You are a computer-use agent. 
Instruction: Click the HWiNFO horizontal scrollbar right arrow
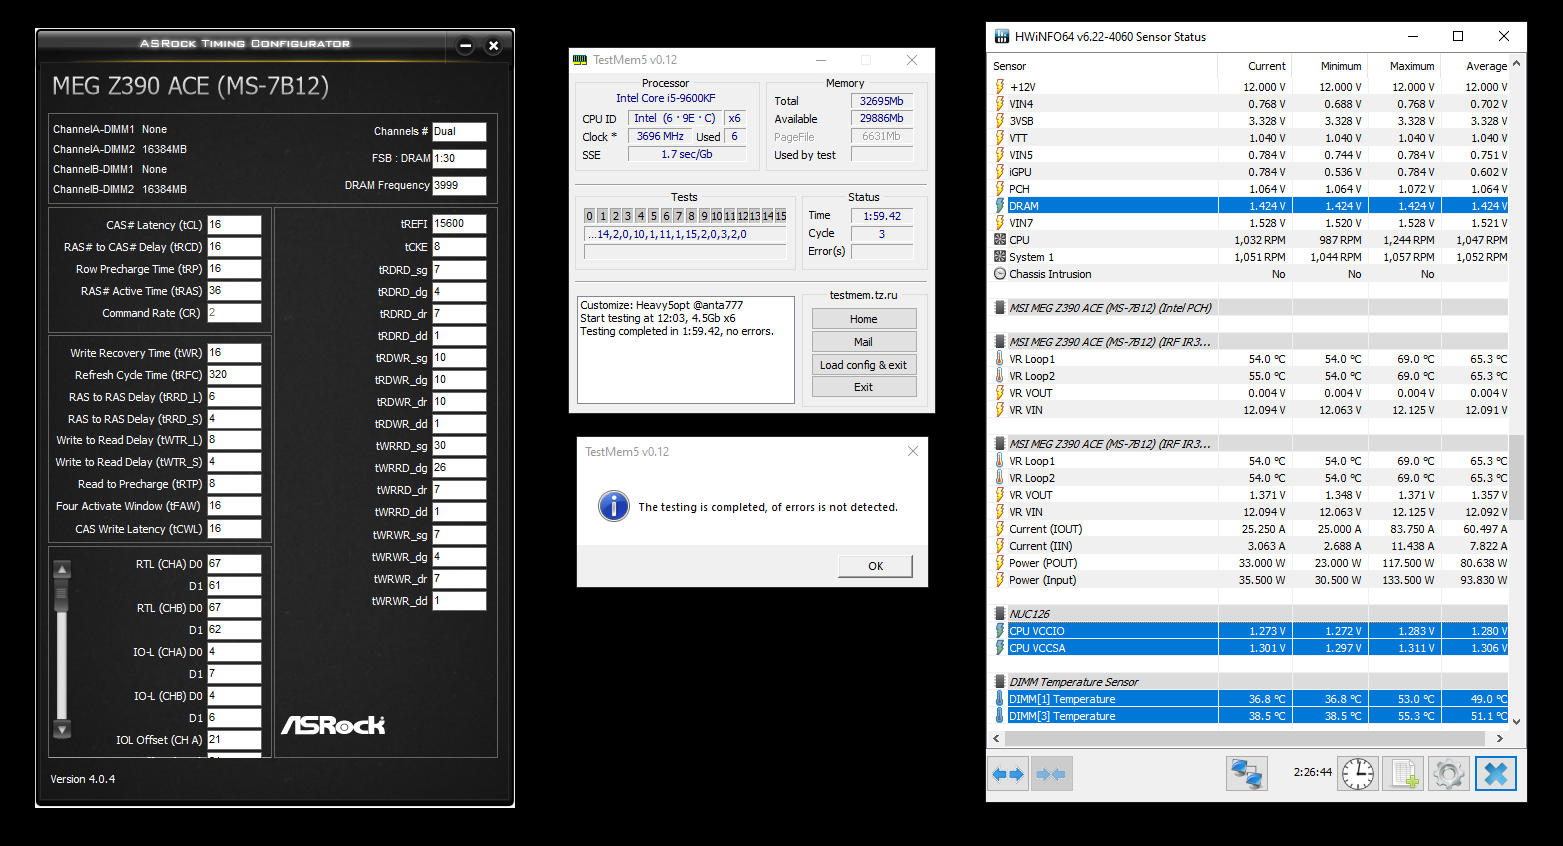pos(1500,738)
